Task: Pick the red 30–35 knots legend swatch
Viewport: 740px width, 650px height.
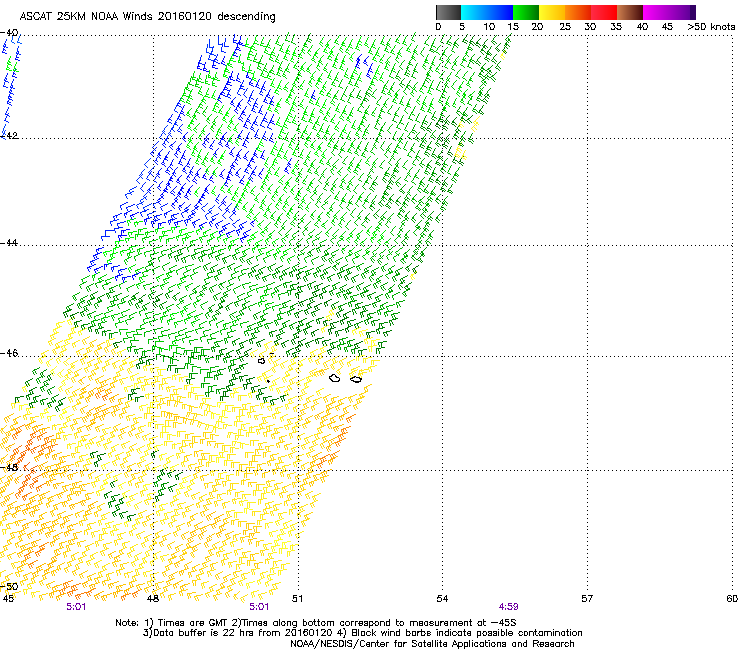Action: pyautogui.click(x=604, y=12)
